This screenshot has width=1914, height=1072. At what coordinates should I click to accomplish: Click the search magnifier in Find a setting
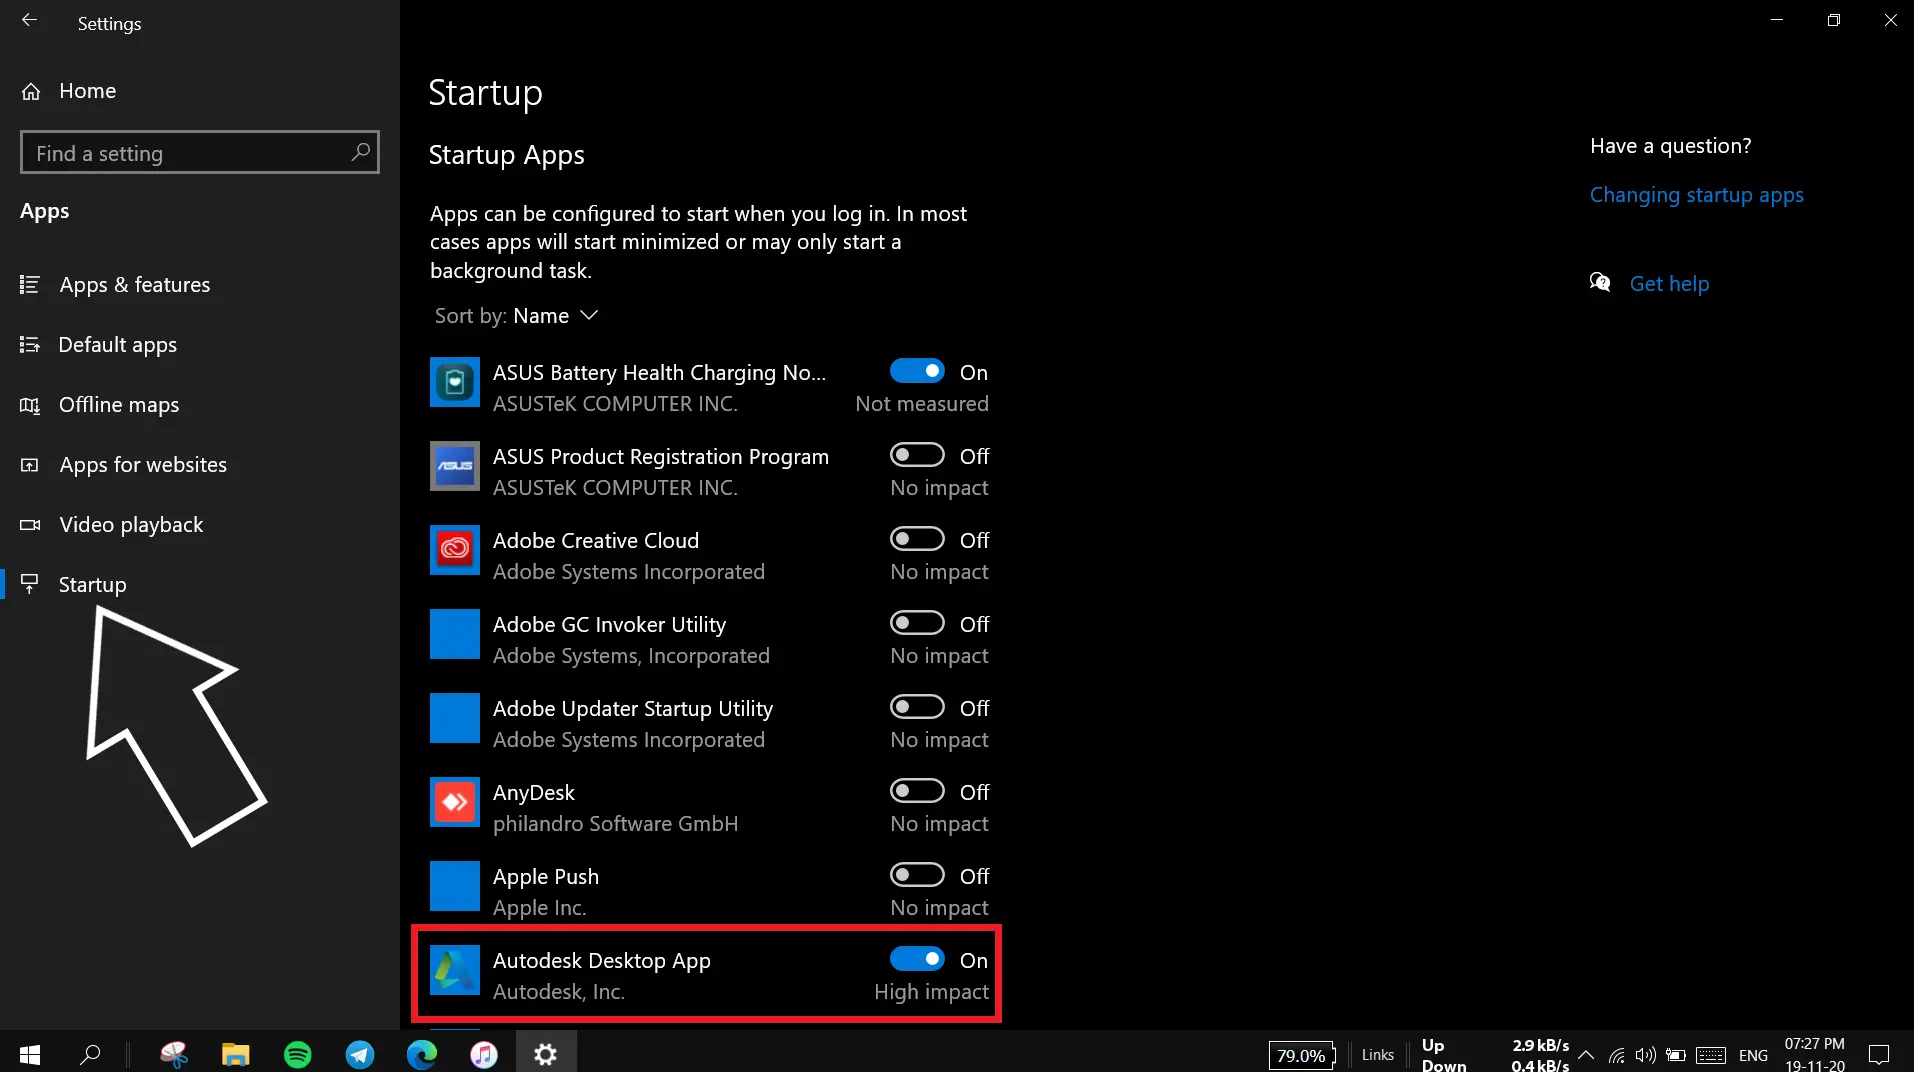(360, 152)
